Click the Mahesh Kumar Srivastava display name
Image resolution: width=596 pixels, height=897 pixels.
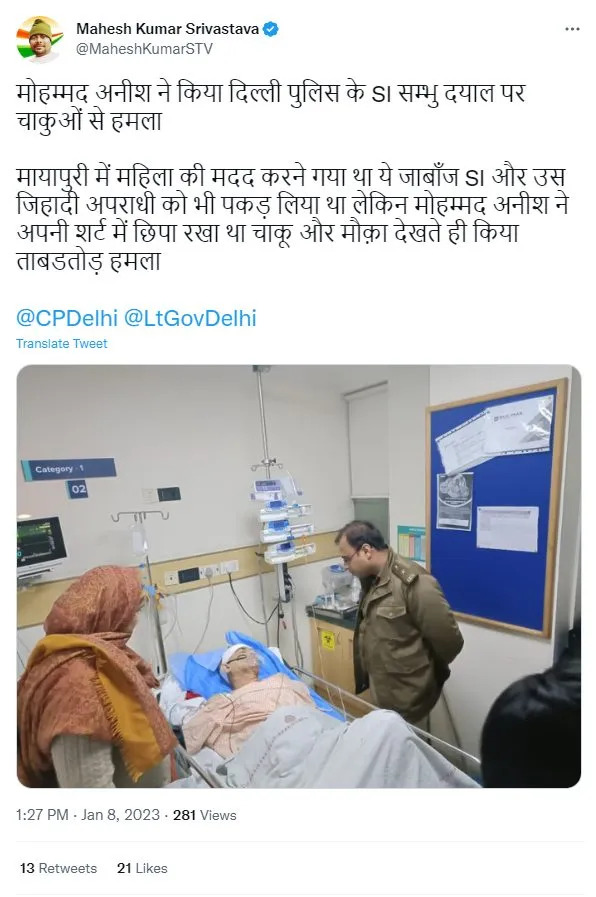[x=168, y=29]
